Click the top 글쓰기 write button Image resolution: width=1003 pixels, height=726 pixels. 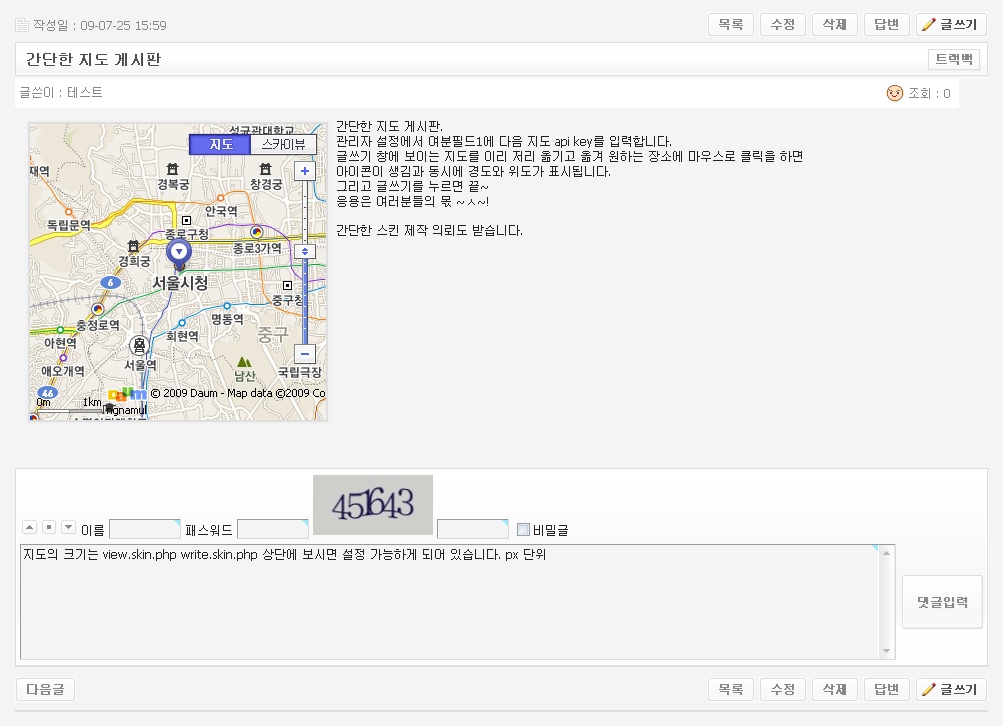[951, 25]
